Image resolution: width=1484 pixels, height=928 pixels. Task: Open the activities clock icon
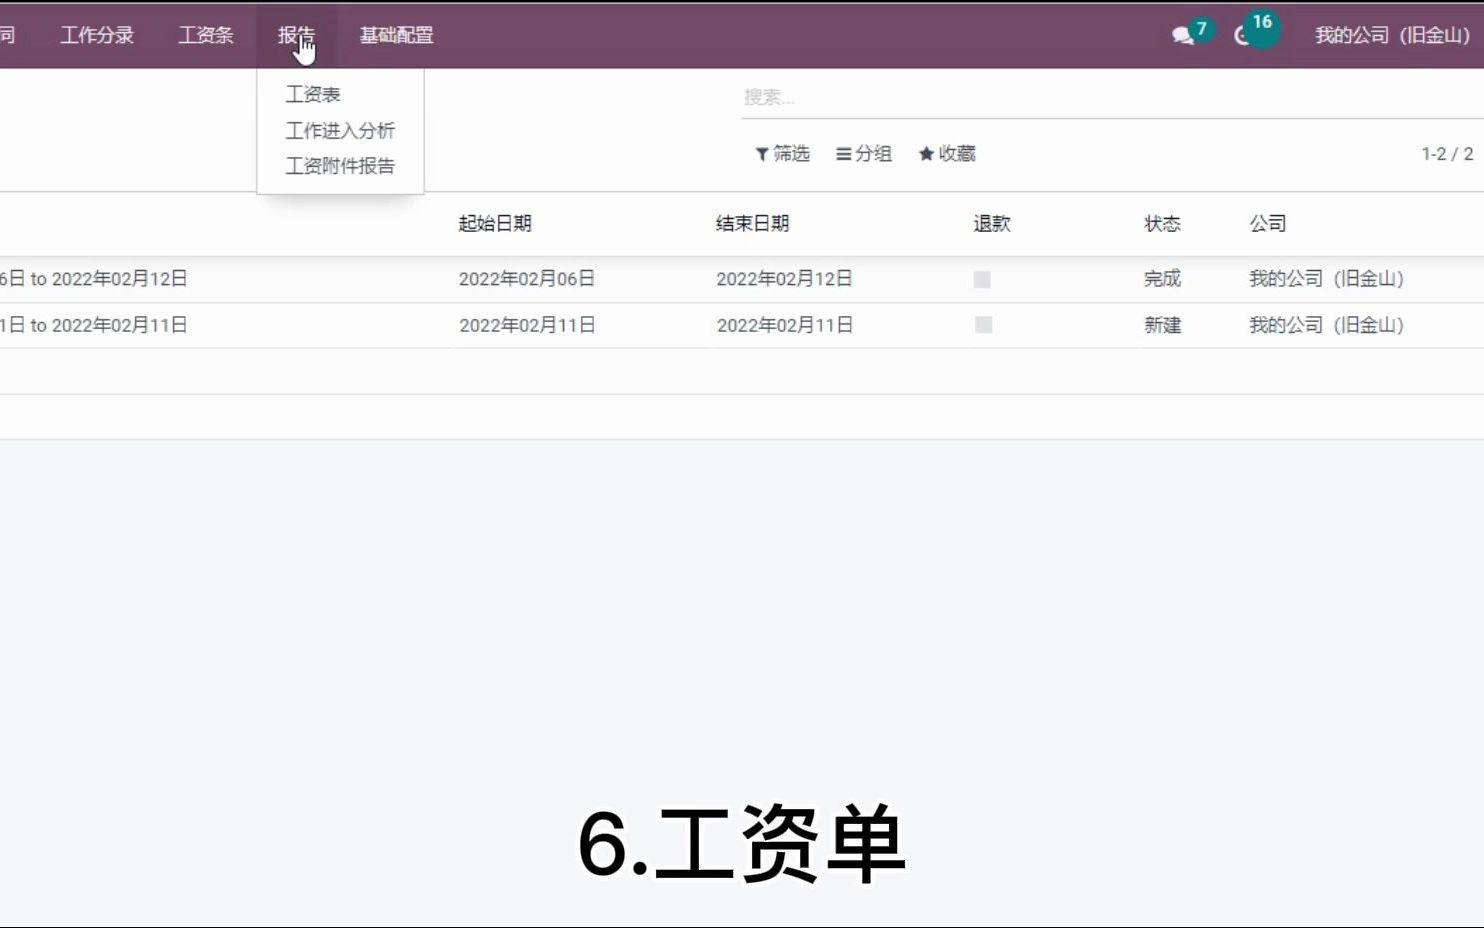(x=1243, y=36)
